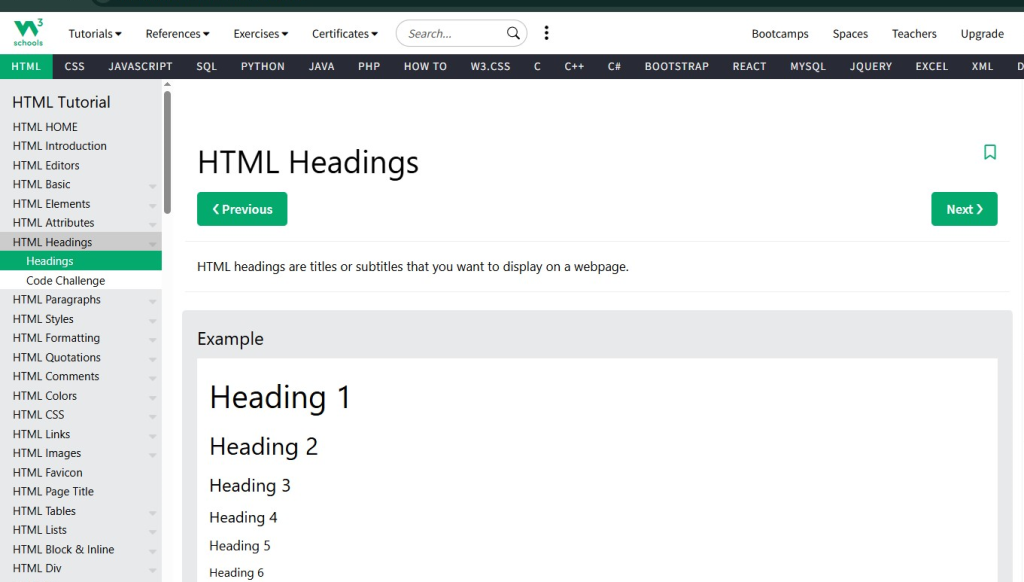Open the Certificates dropdown menu
This screenshot has width=1024, height=582.
[x=345, y=34]
